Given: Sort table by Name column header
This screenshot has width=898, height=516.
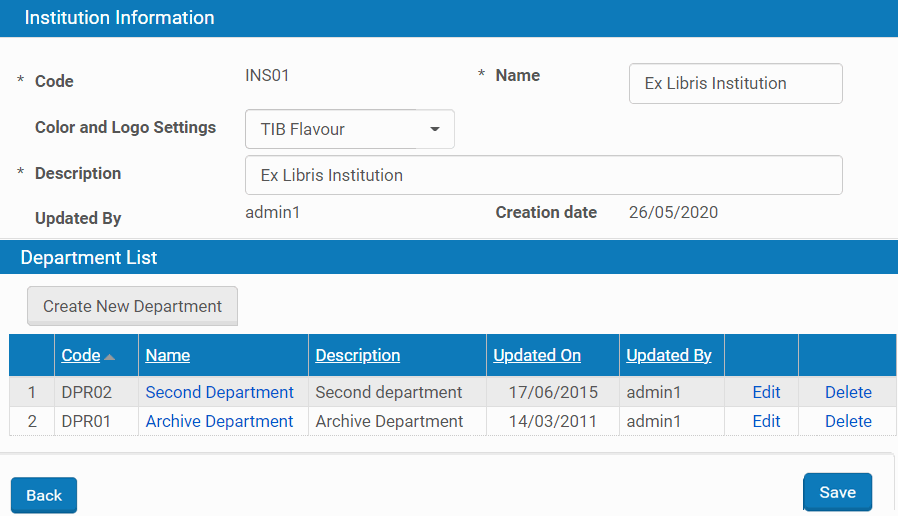Looking at the screenshot, I should point(167,355).
